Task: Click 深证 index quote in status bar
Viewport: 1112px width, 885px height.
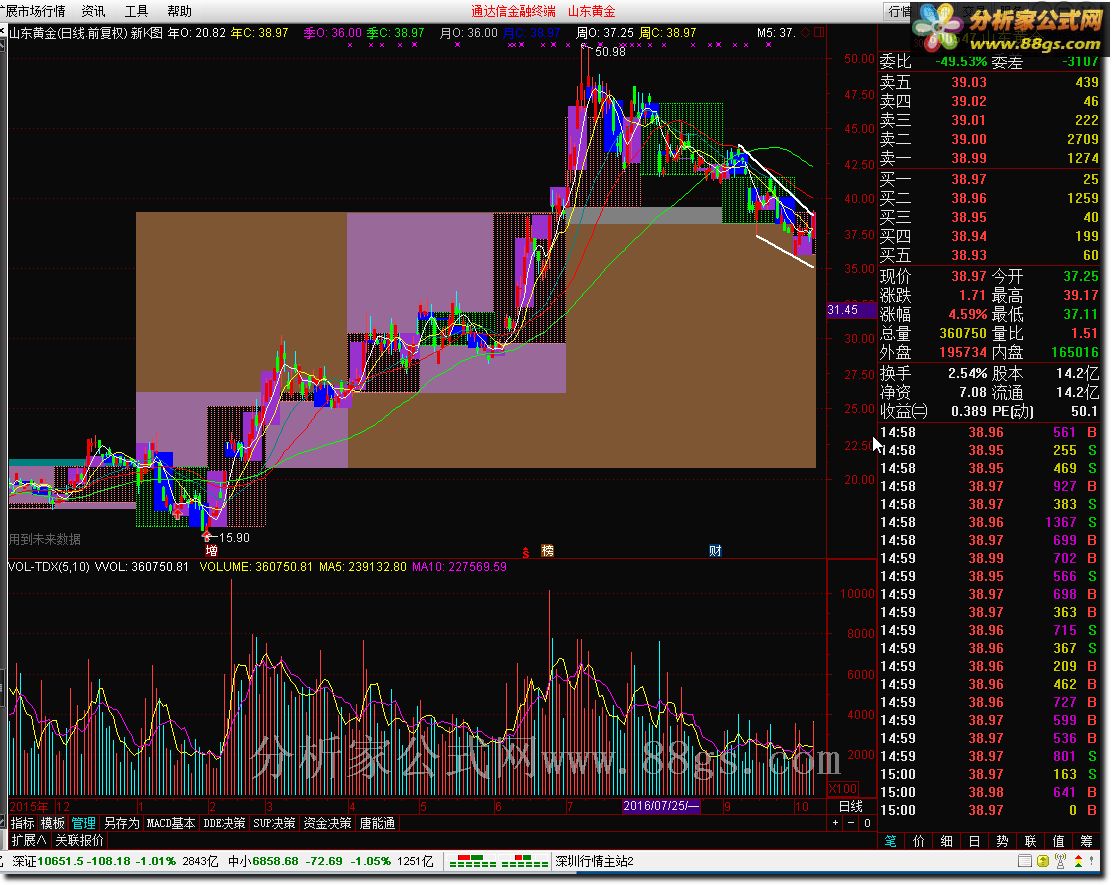Action: coord(115,862)
